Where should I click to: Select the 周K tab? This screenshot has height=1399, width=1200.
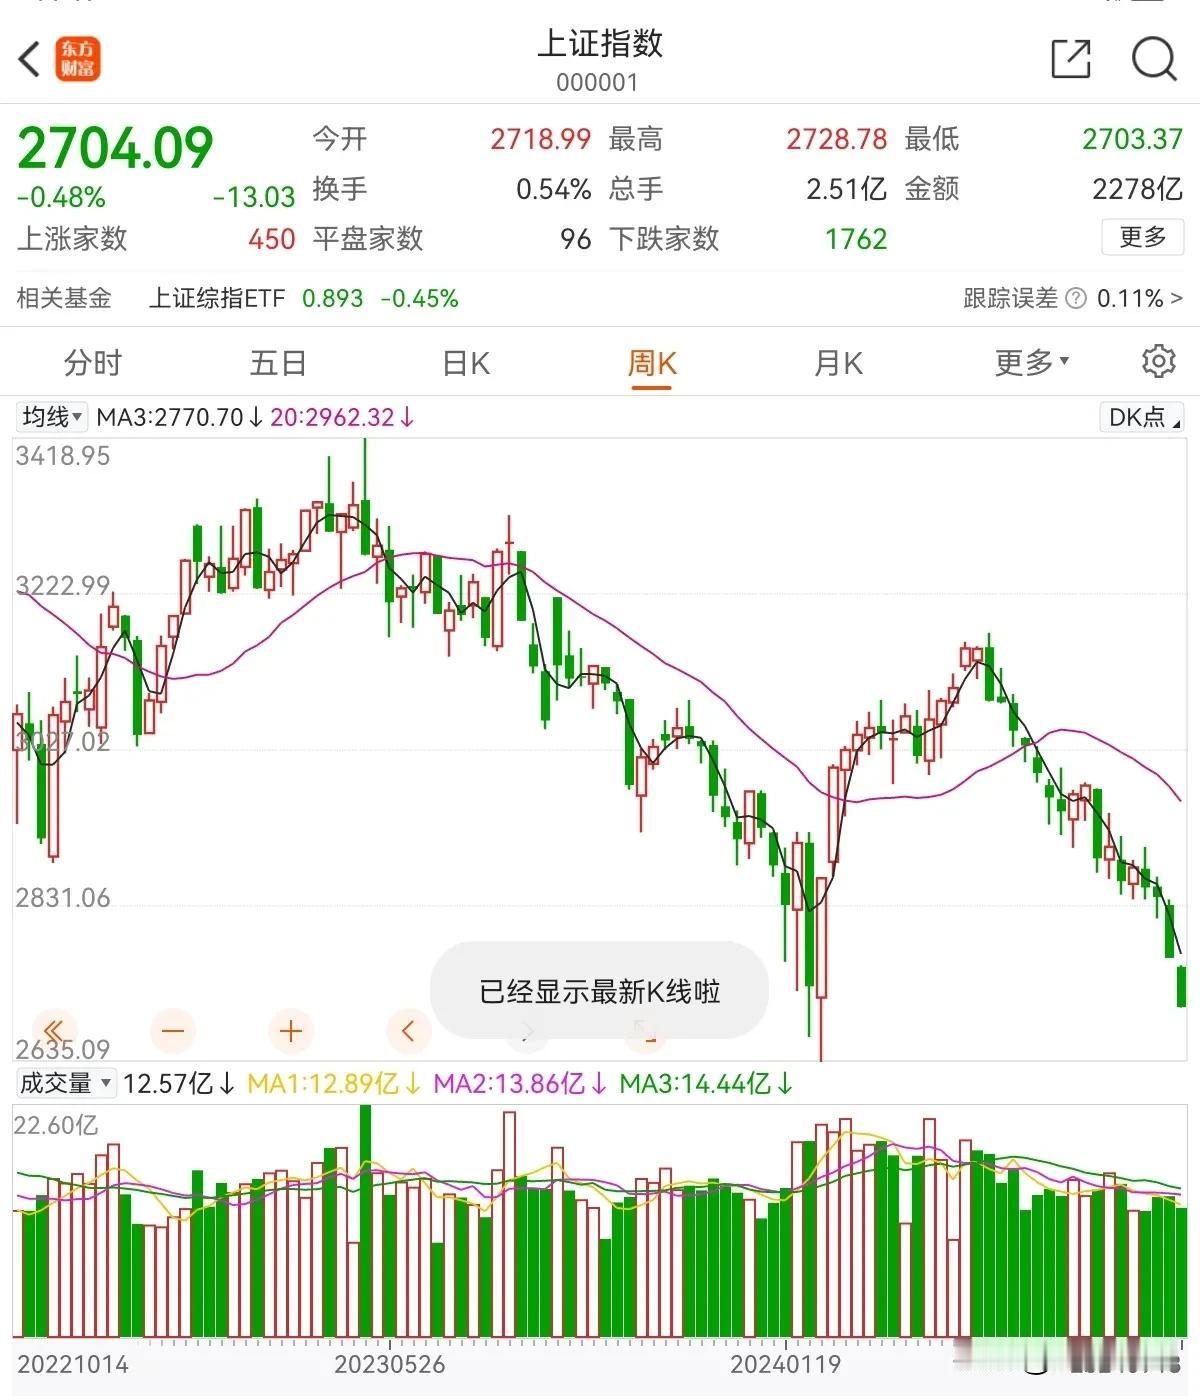652,362
